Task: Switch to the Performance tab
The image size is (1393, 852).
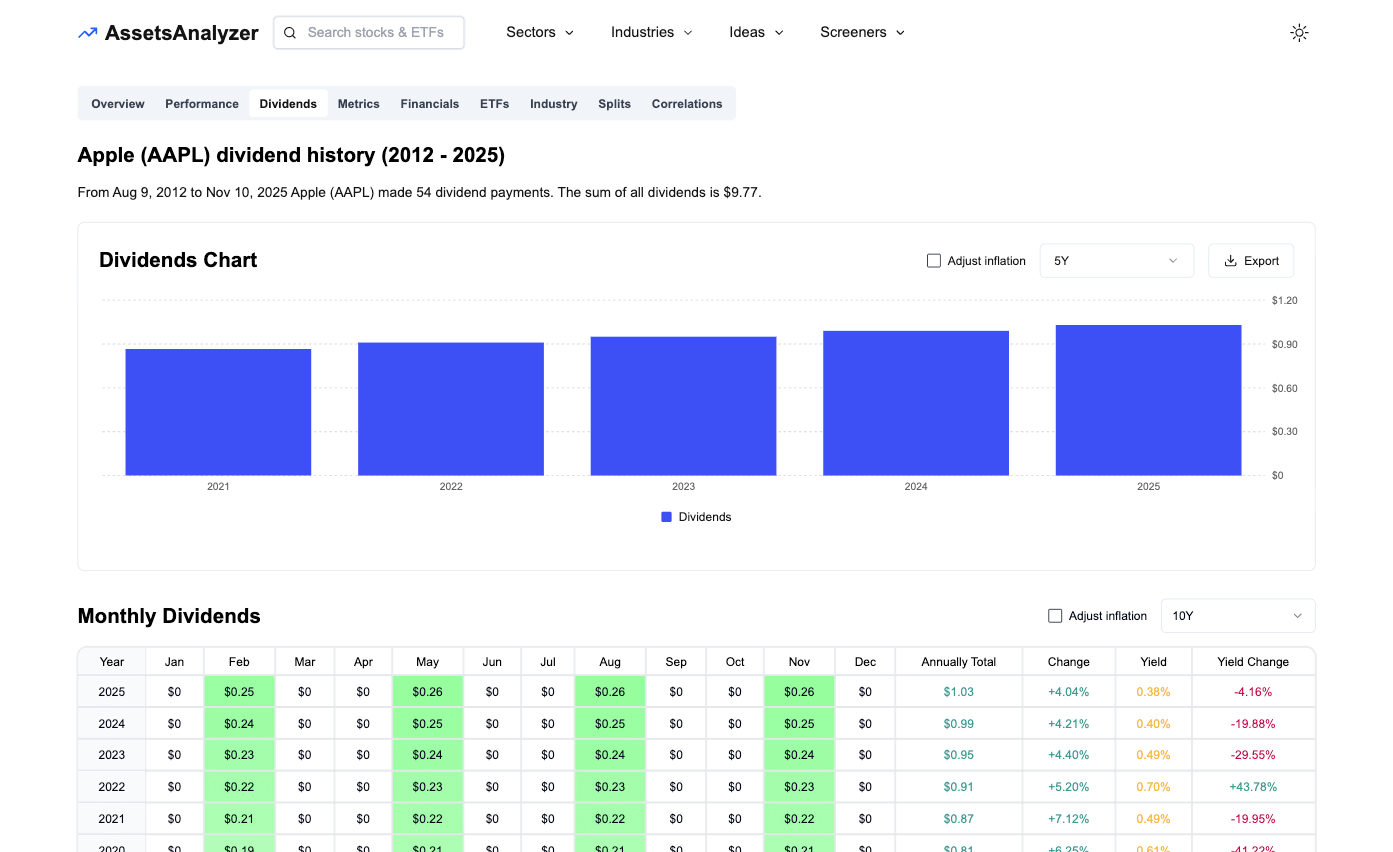Action: (201, 103)
